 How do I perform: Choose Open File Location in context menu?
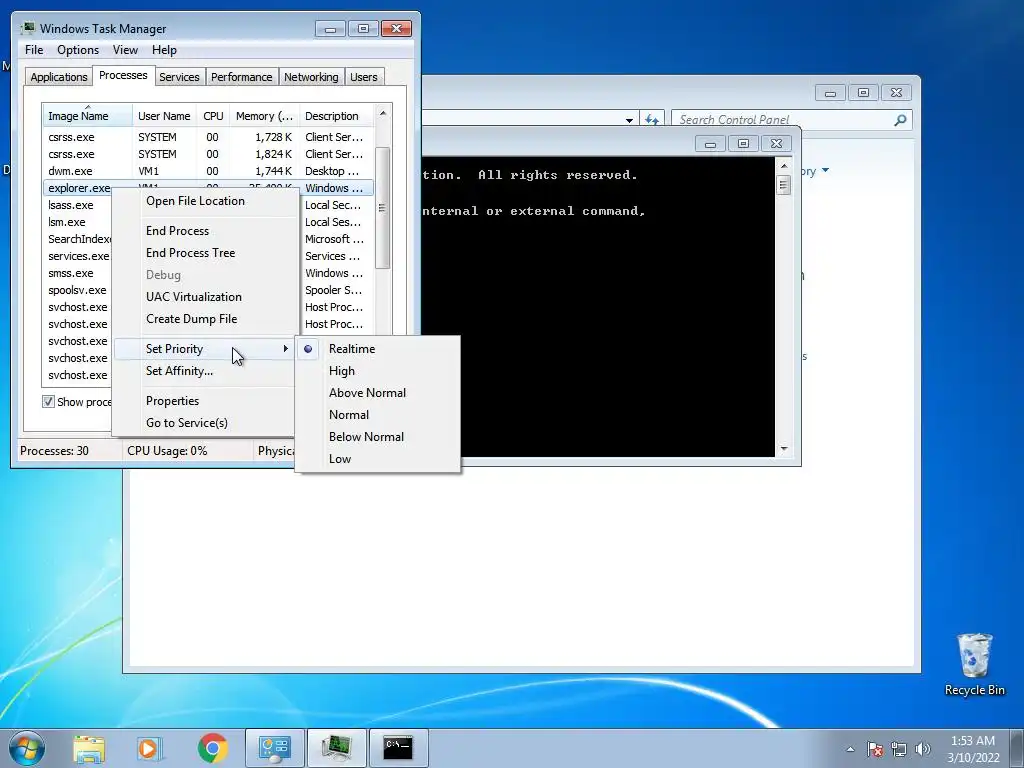pyautogui.click(x=195, y=201)
